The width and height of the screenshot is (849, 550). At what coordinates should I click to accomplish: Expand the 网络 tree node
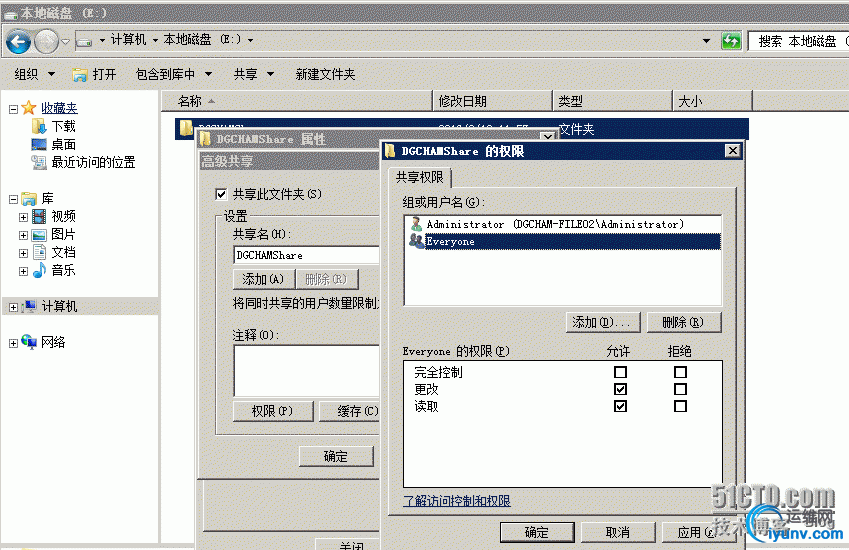pos(14,343)
